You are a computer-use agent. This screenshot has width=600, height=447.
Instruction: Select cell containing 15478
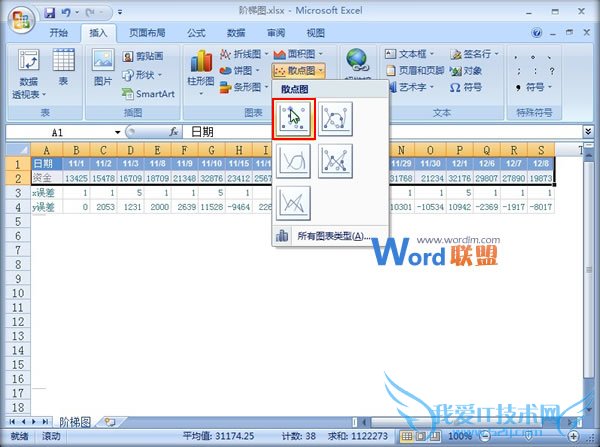pyautogui.click(x=103, y=178)
